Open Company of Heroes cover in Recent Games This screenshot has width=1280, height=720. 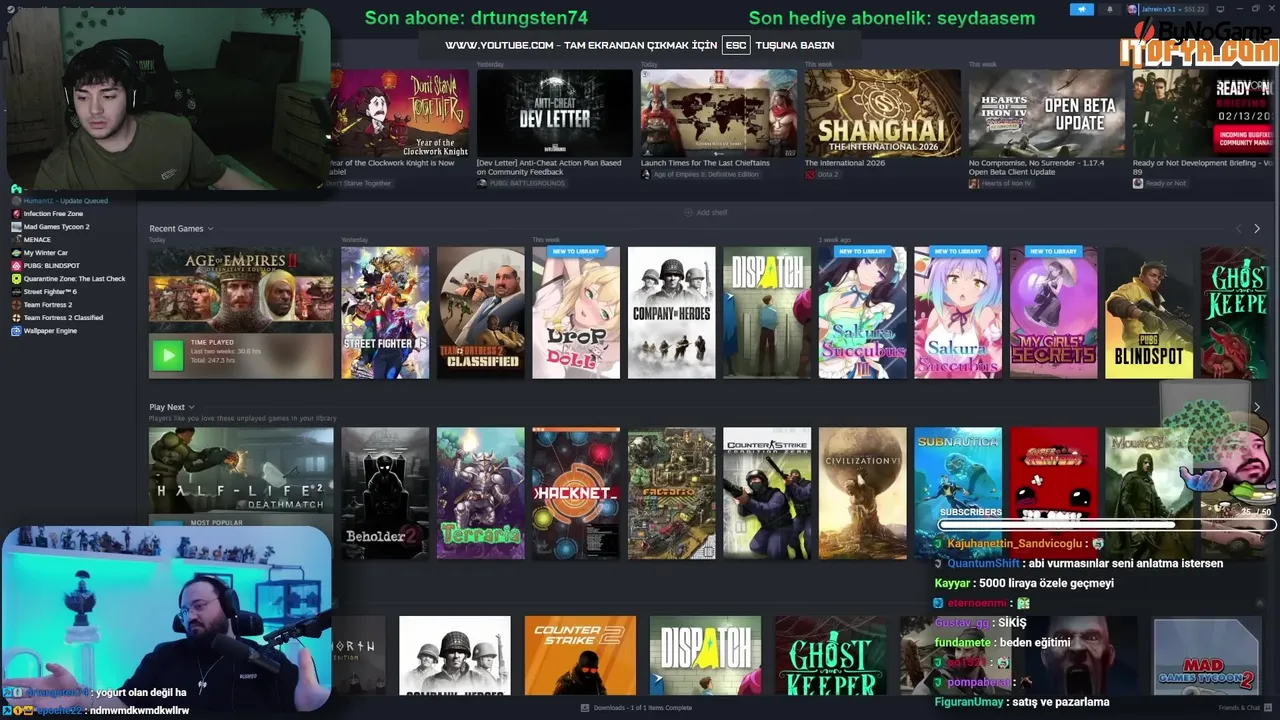click(x=671, y=313)
